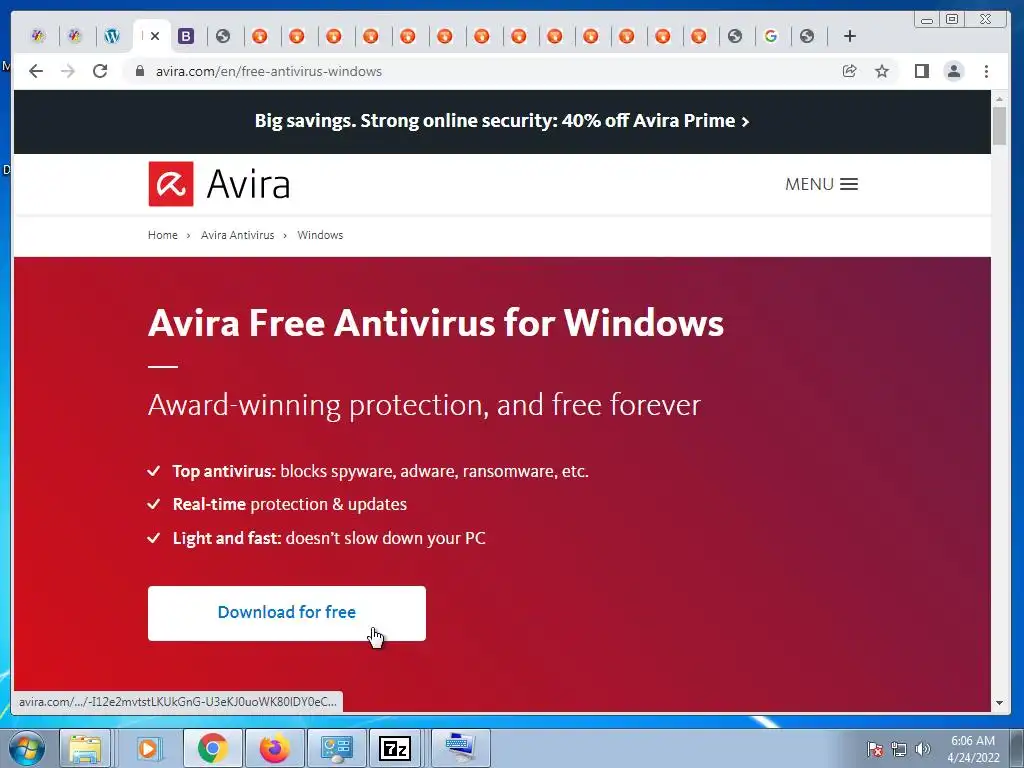
Task: Click the browser Forward arrow
Action: [68, 71]
